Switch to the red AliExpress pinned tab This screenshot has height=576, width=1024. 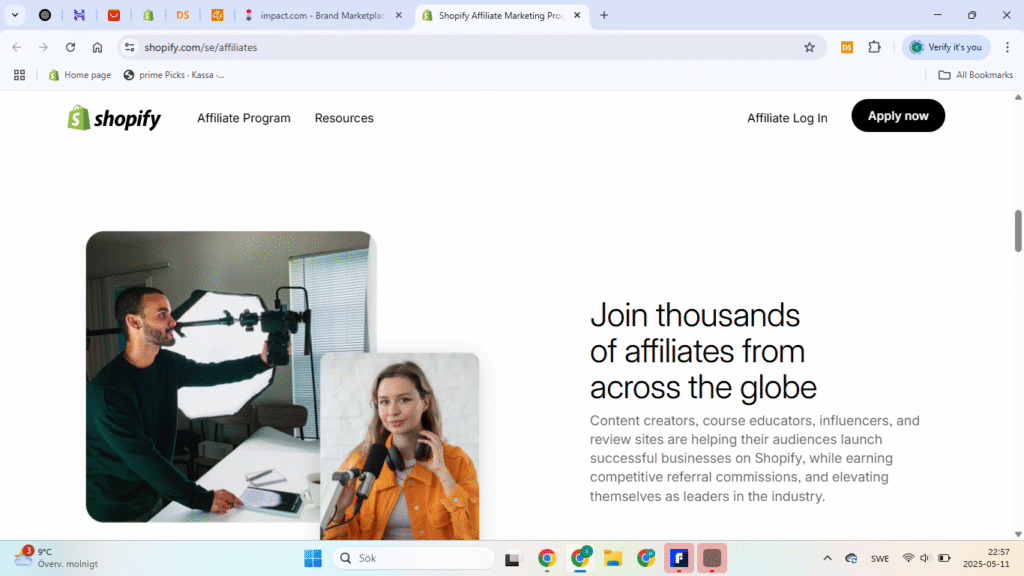point(114,15)
